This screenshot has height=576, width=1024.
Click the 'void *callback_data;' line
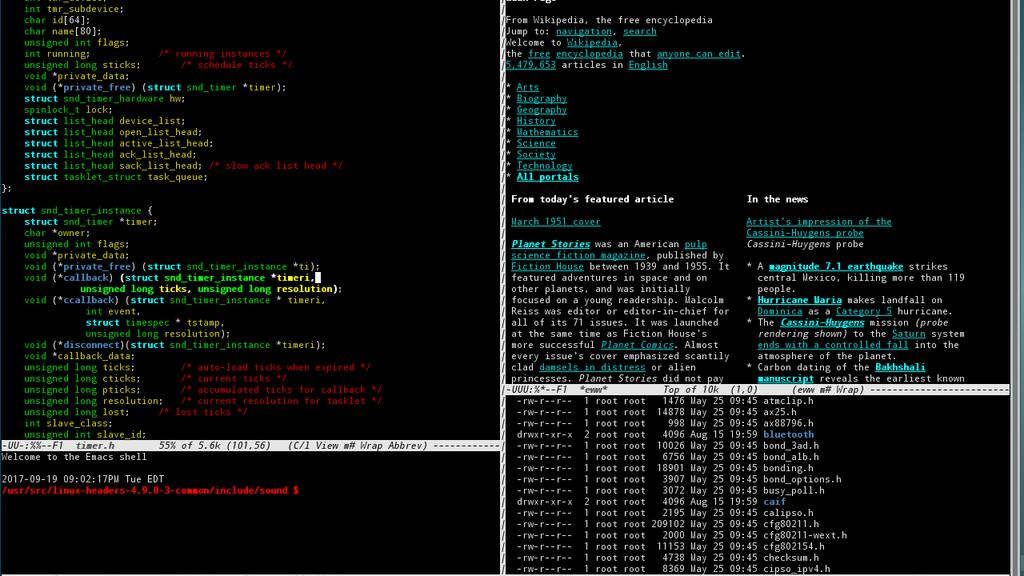point(80,356)
